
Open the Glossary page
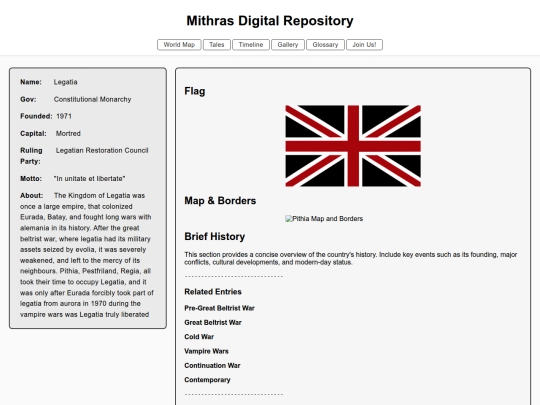pos(325,45)
